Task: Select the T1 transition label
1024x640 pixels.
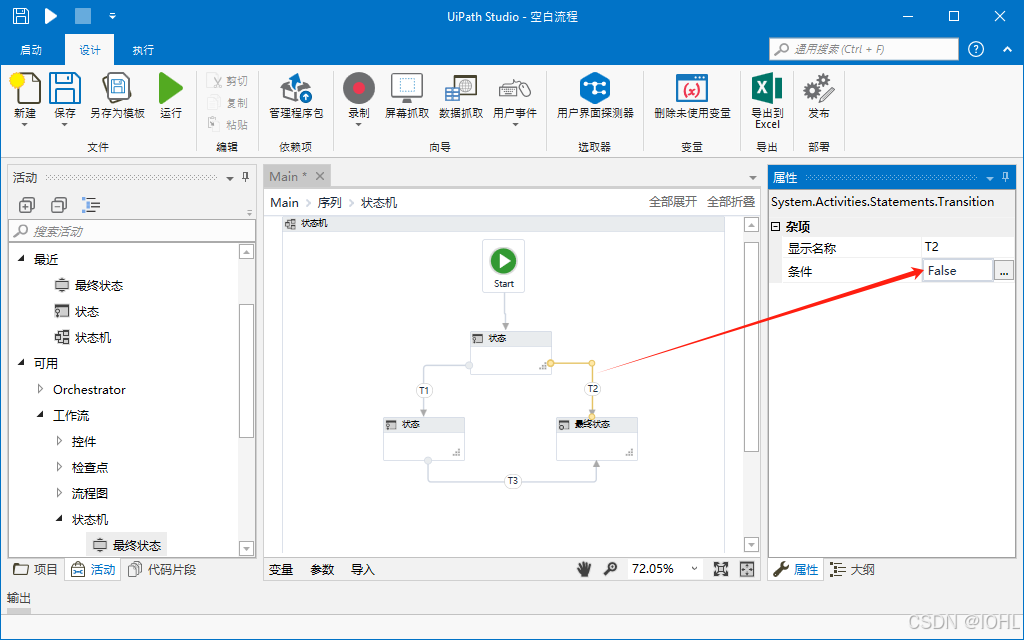Action: click(424, 391)
